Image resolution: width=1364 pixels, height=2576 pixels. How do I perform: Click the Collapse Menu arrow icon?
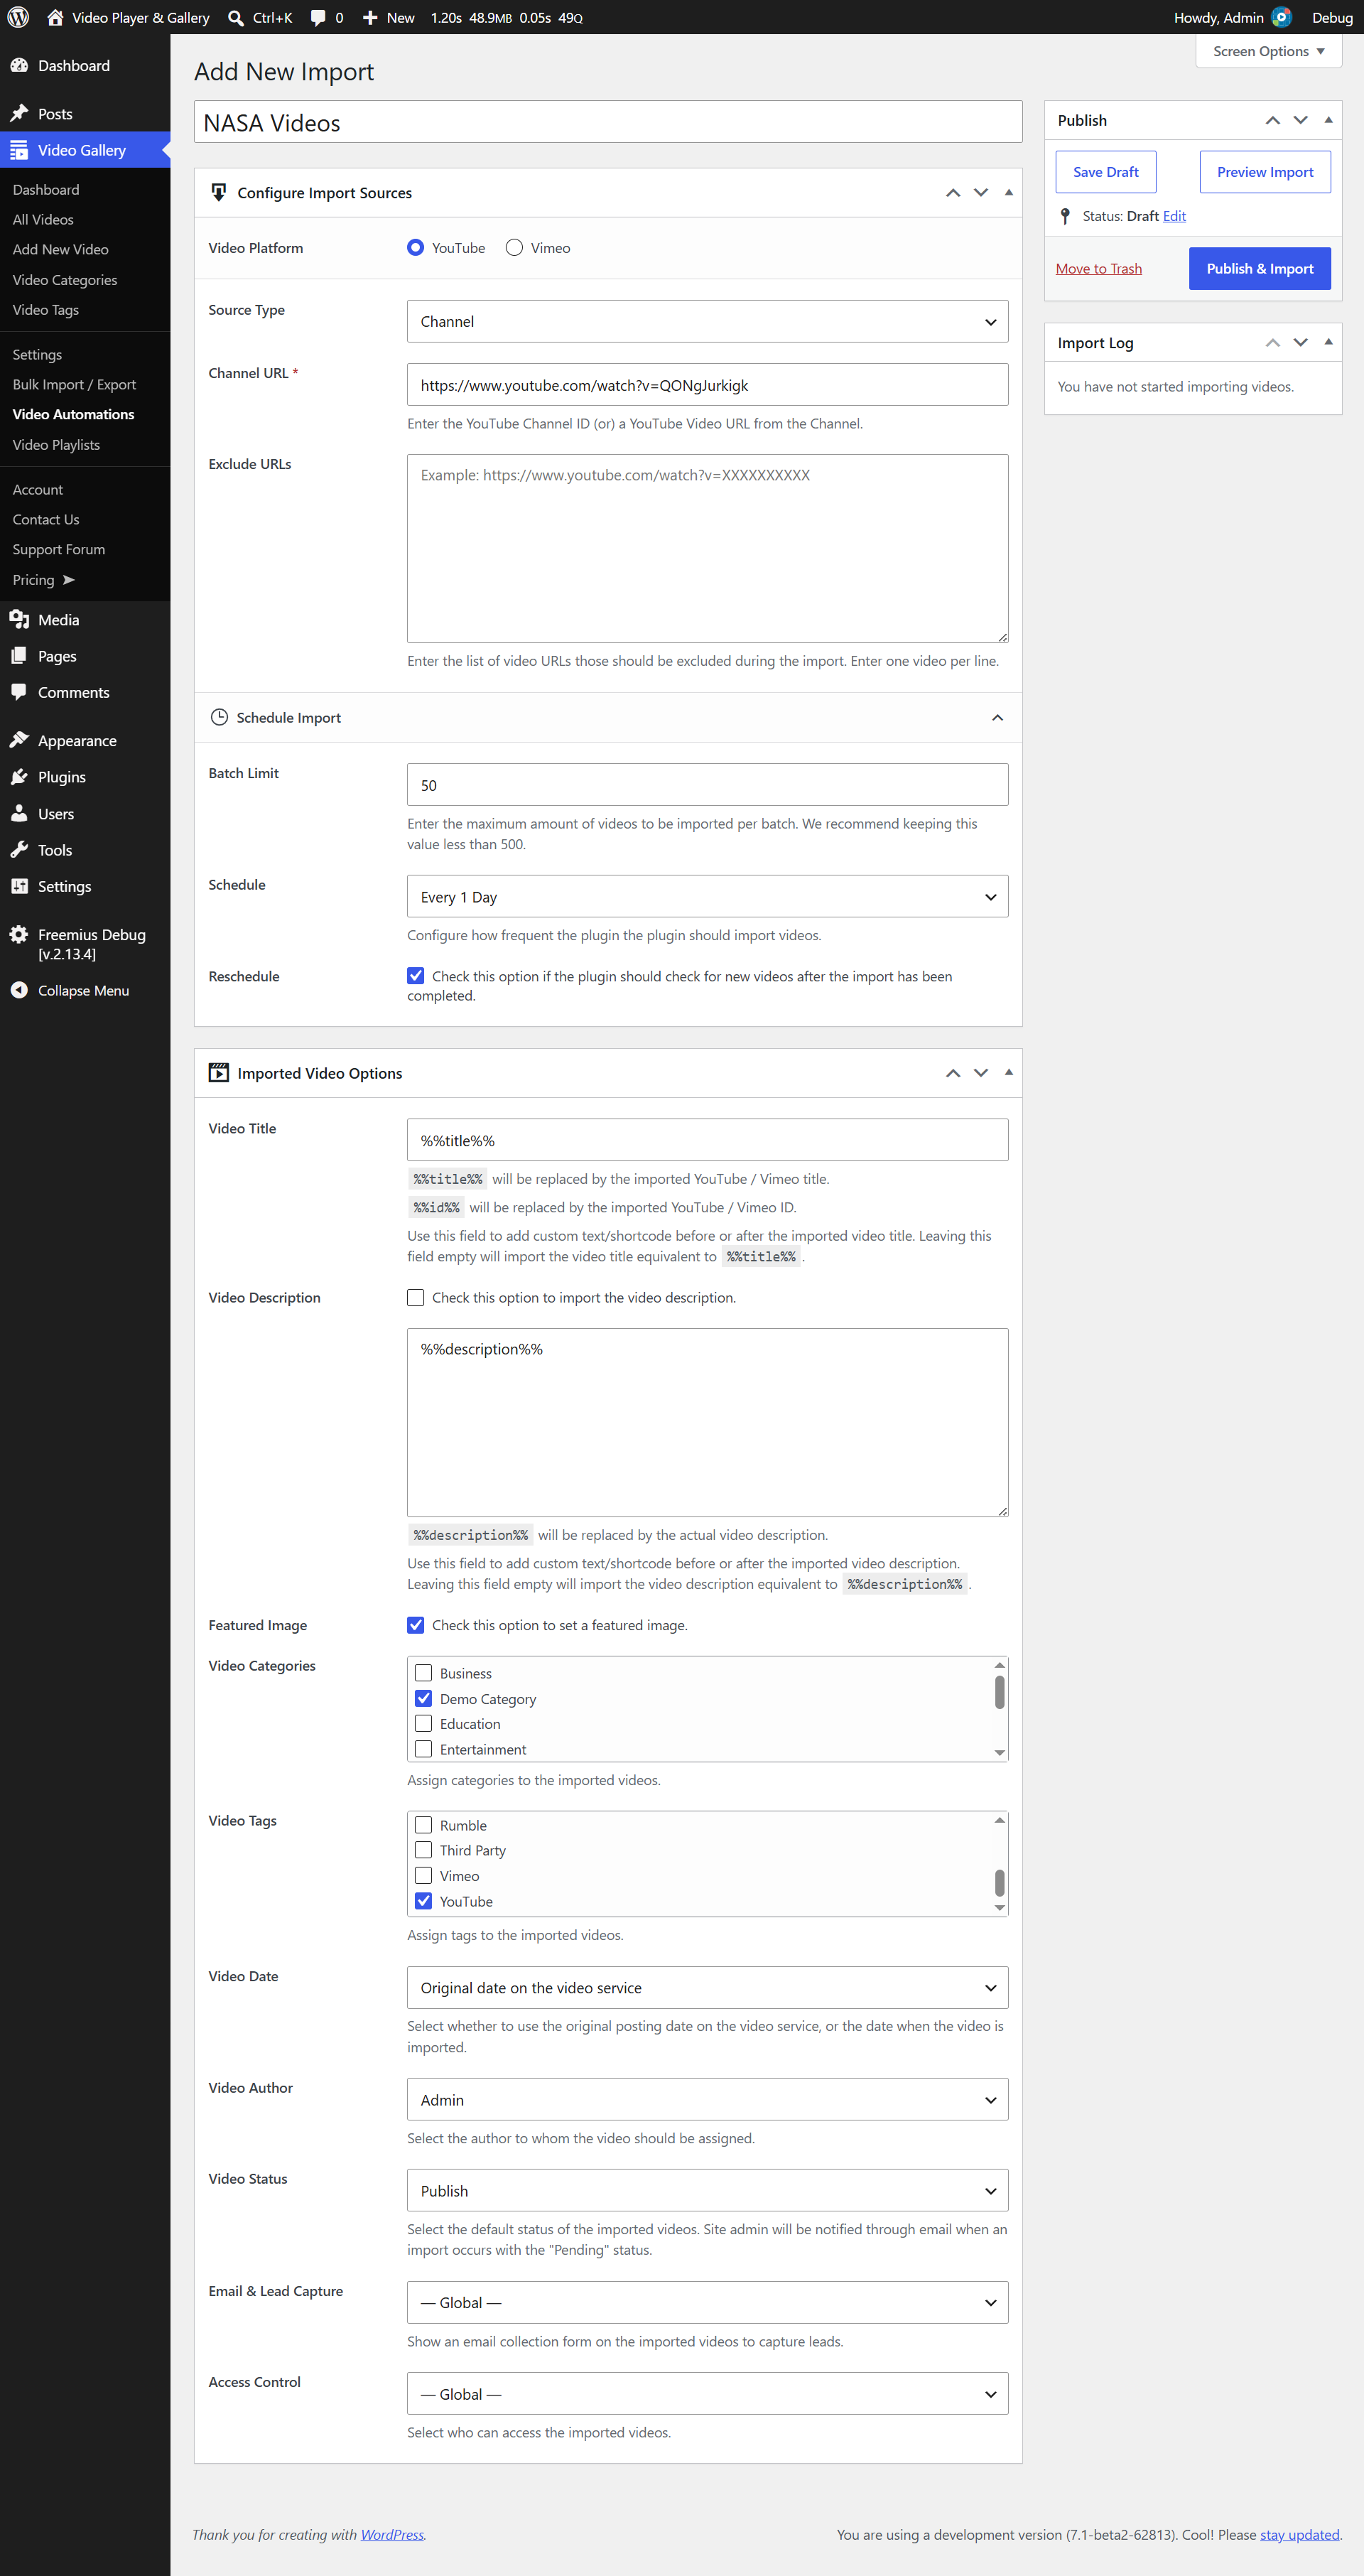click(19, 990)
